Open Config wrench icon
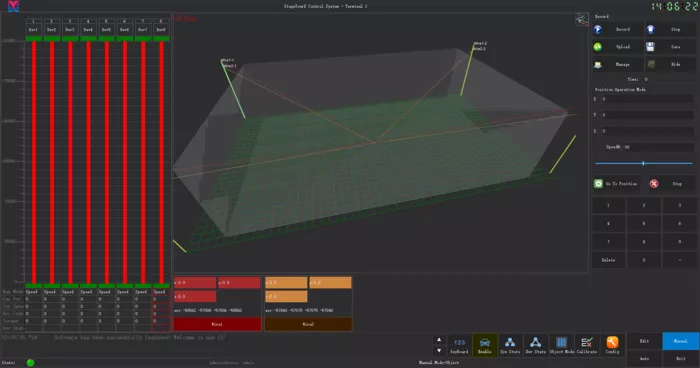The image size is (700, 368). [x=612, y=345]
